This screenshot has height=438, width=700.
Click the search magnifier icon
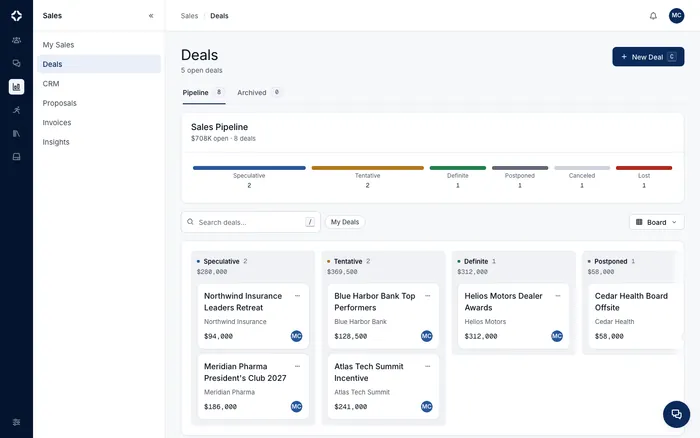pos(190,222)
